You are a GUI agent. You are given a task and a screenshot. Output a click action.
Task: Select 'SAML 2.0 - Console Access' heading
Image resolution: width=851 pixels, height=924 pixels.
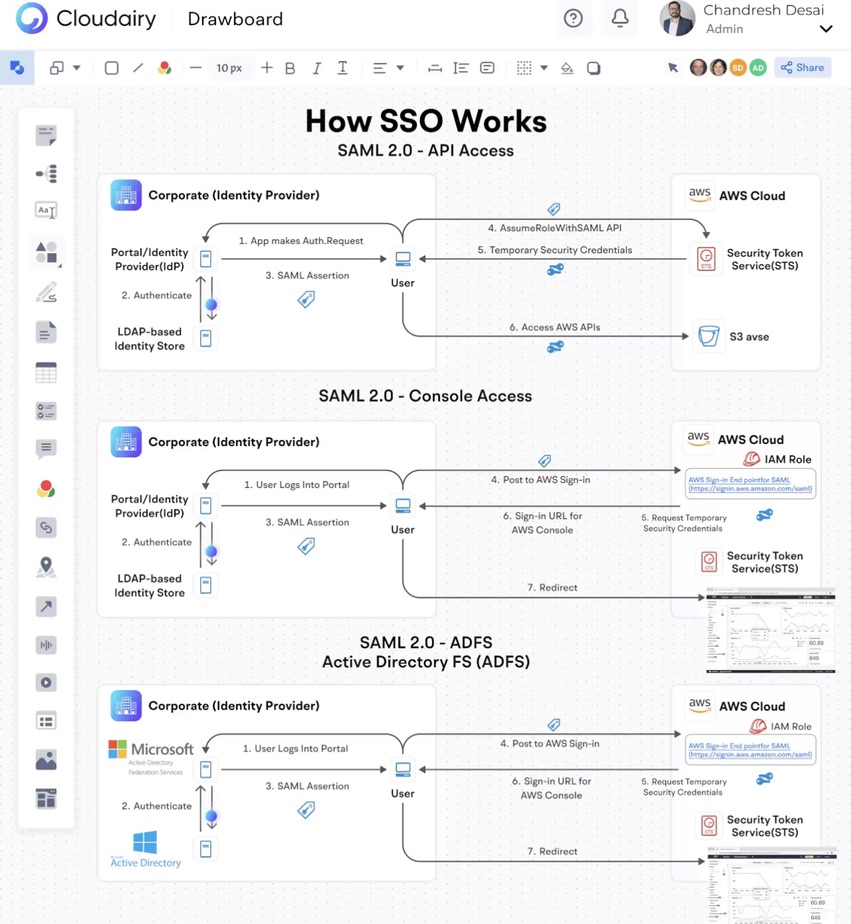click(426, 396)
